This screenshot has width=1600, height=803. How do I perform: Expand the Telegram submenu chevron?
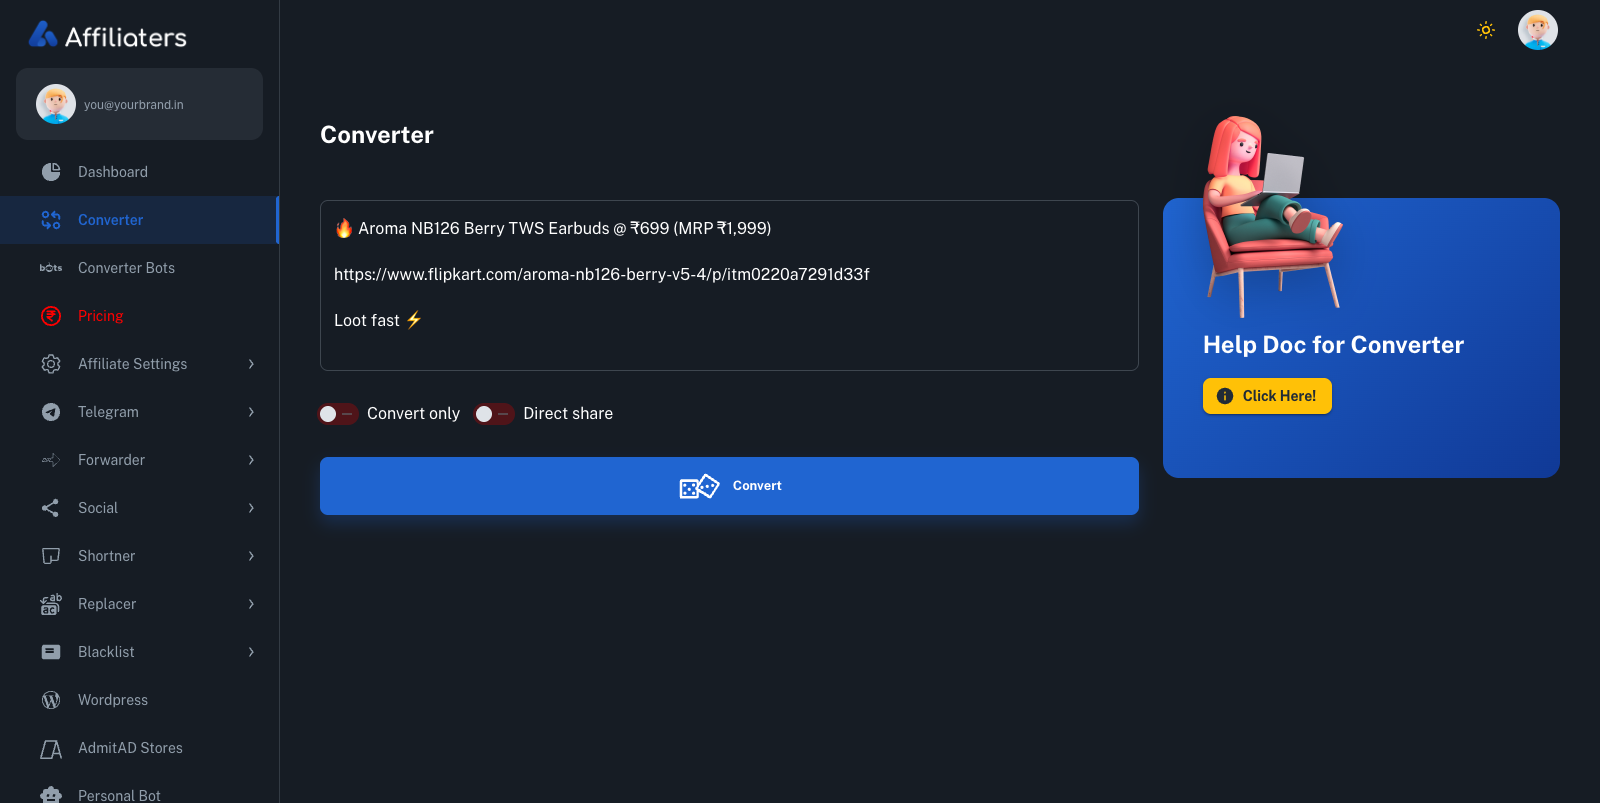tap(251, 412)
